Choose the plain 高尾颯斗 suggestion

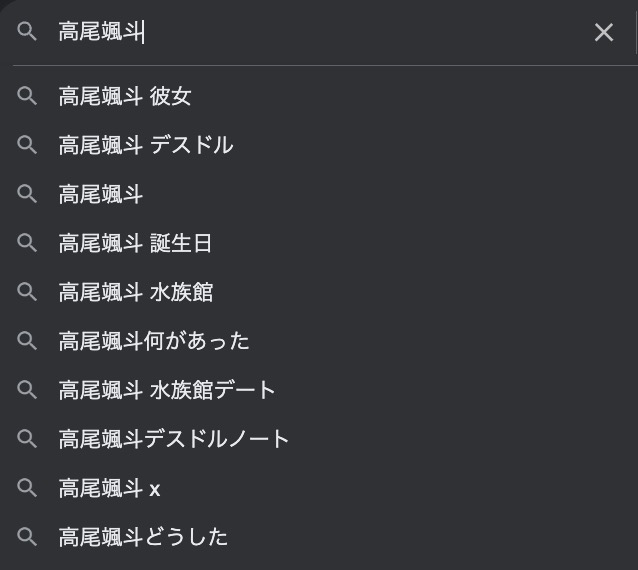click(319, 194)
